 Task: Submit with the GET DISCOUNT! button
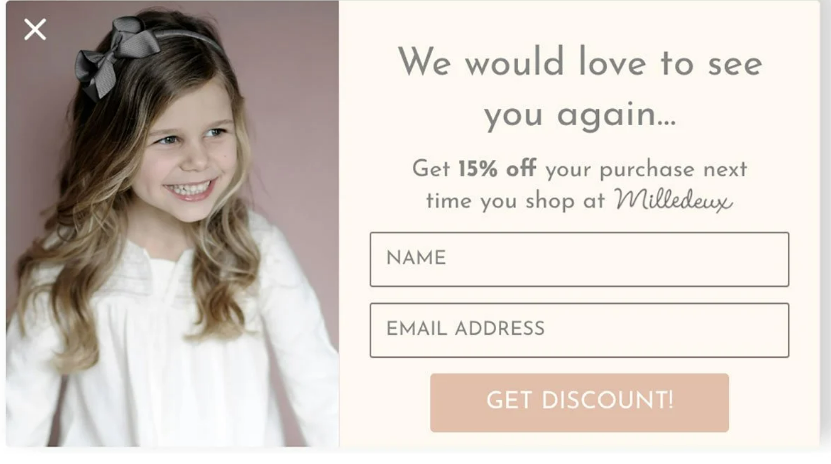(579, 403)
